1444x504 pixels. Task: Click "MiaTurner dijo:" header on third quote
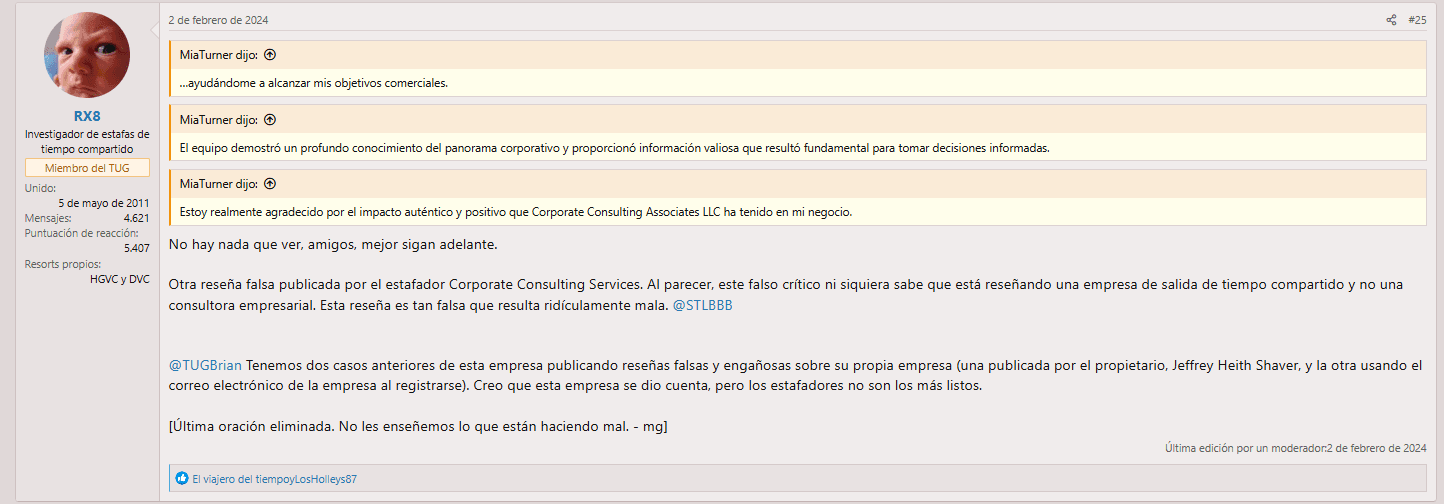pyautogui.click(x=220, y=184)
